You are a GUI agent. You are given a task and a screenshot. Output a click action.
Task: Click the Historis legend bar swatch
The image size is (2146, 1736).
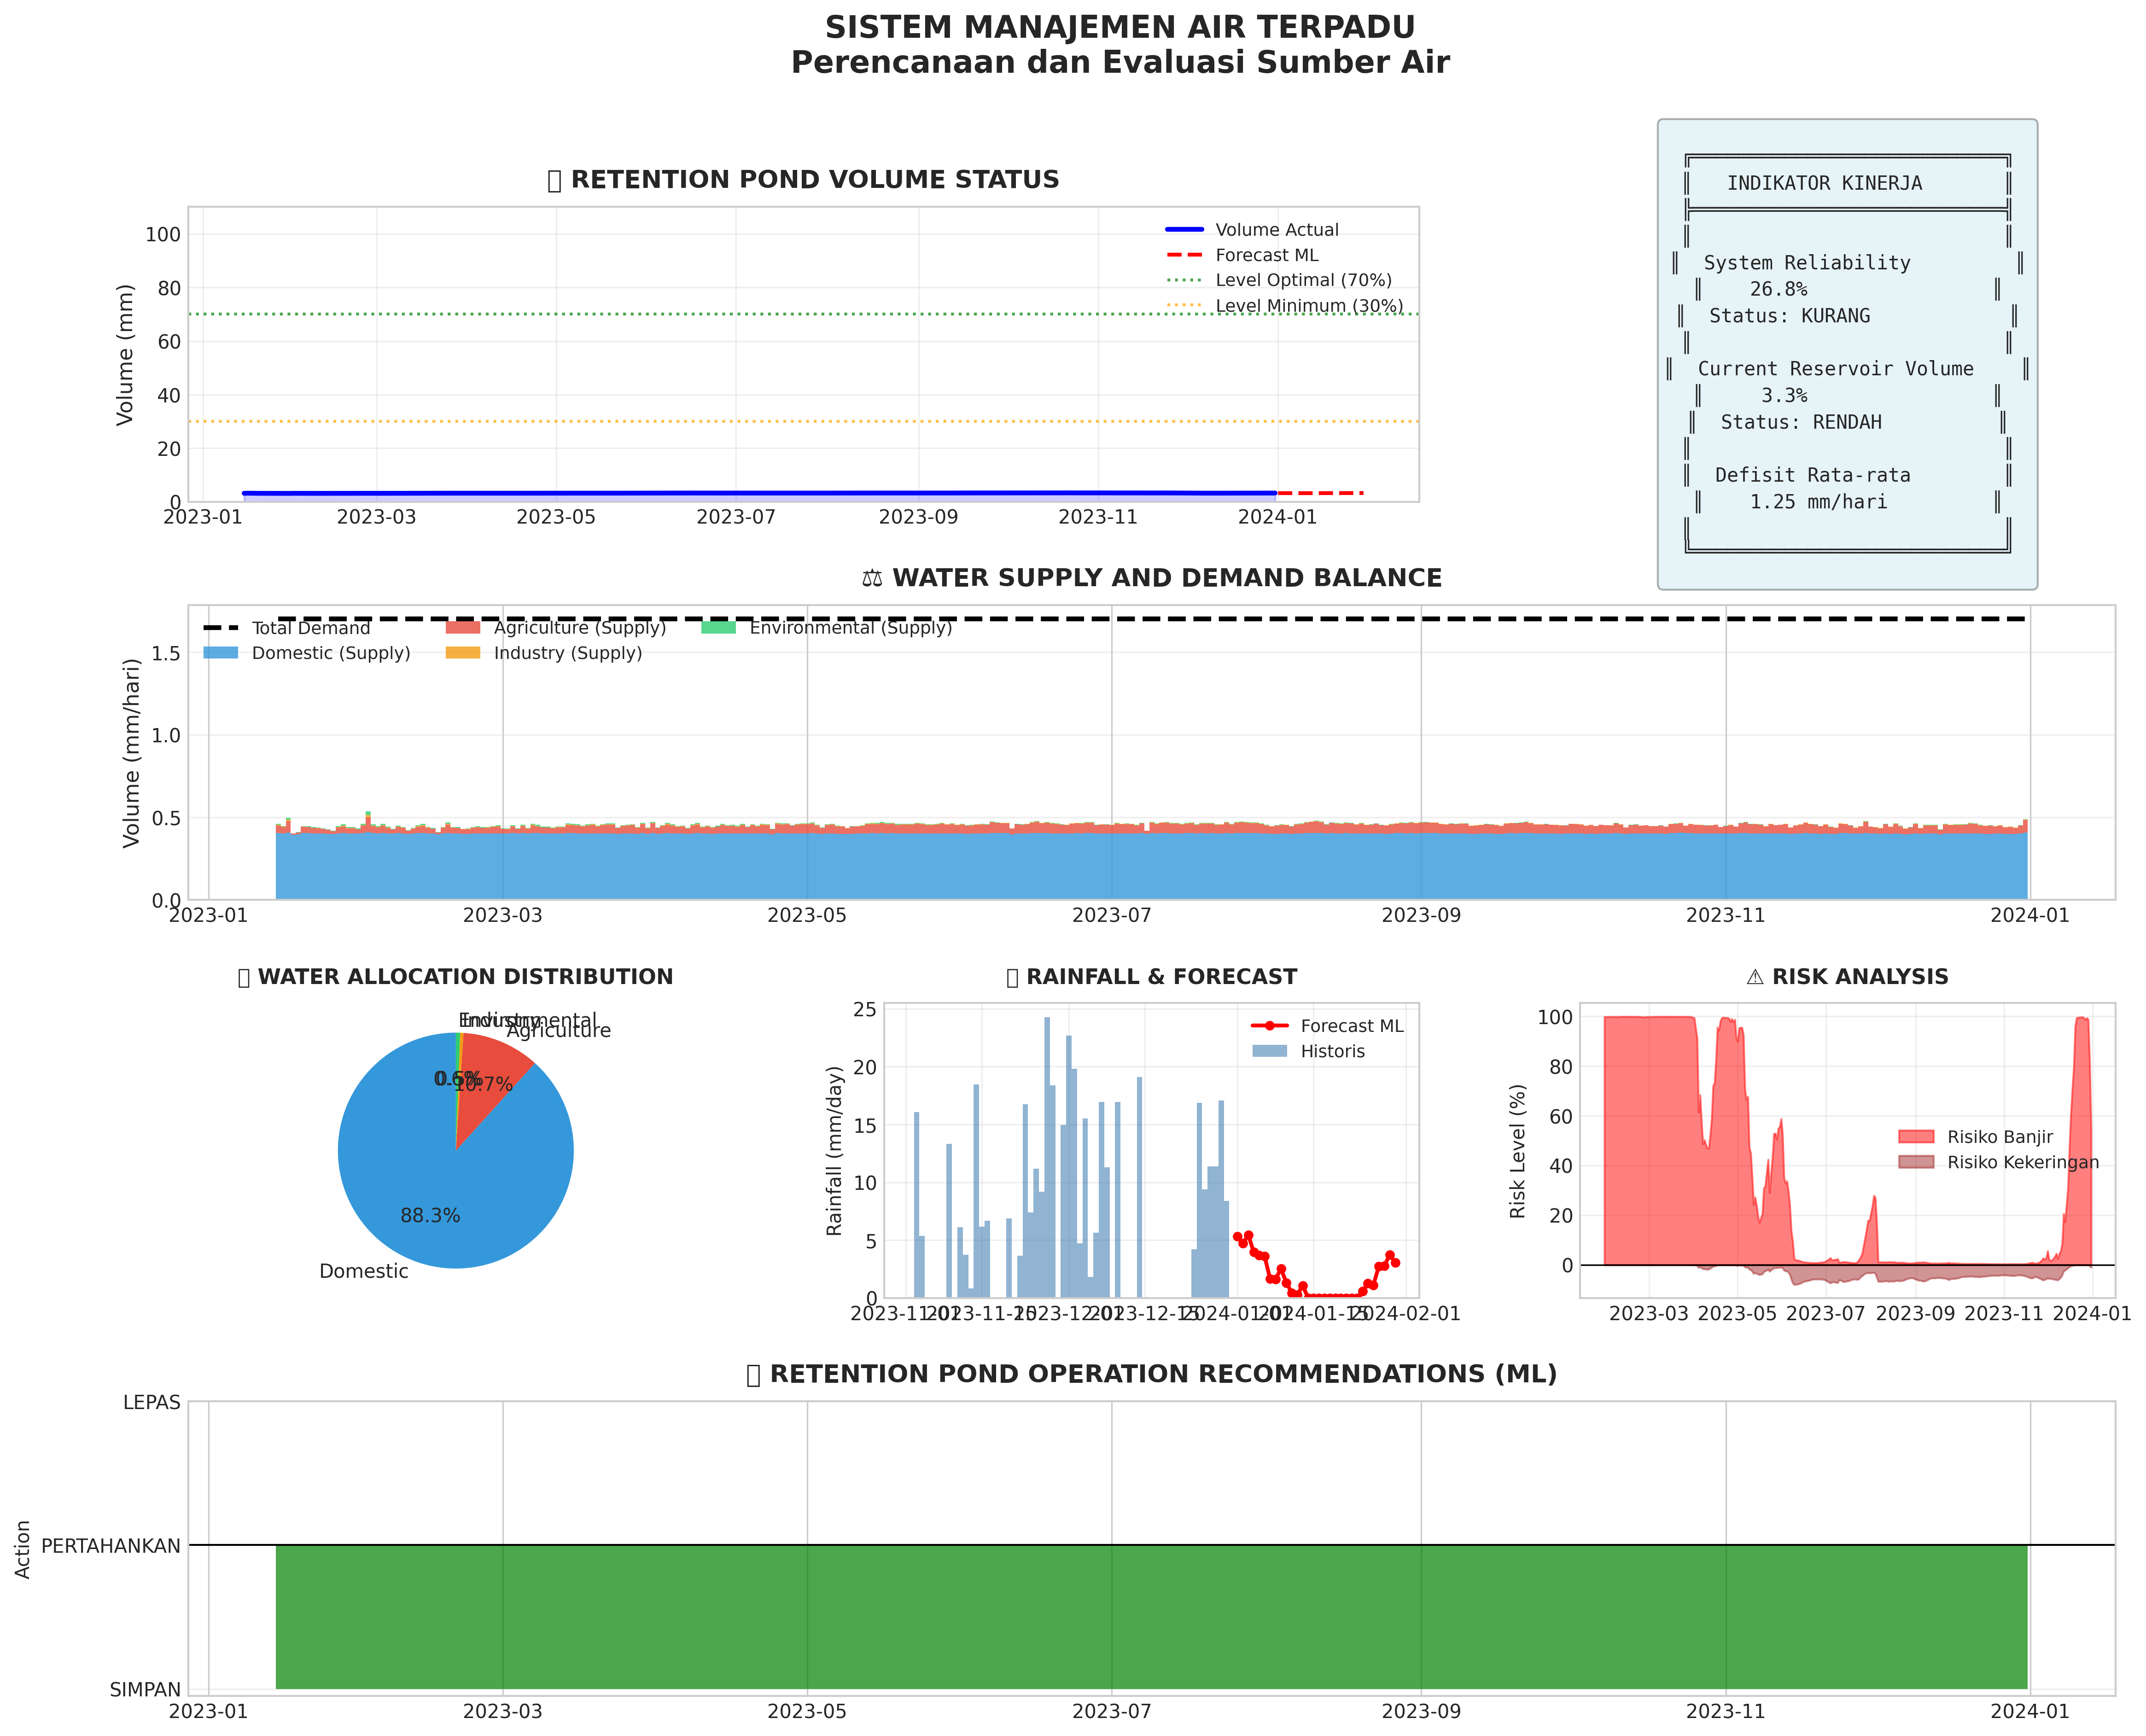[x=1270, y=1051]
